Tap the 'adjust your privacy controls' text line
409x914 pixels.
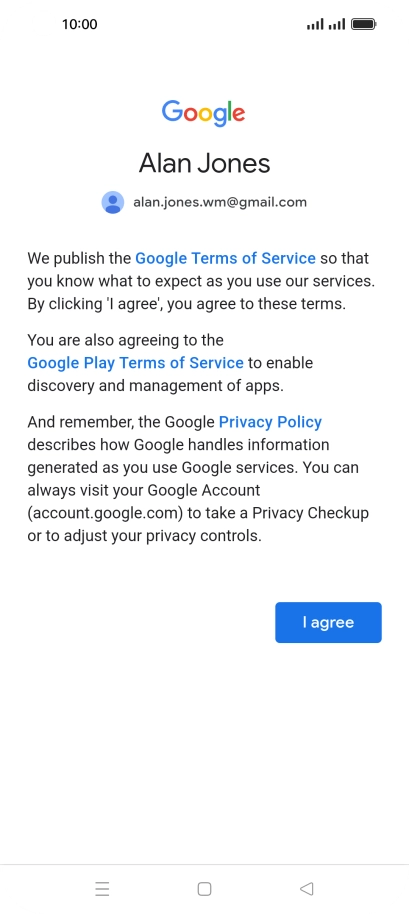(x=144, y=536)
